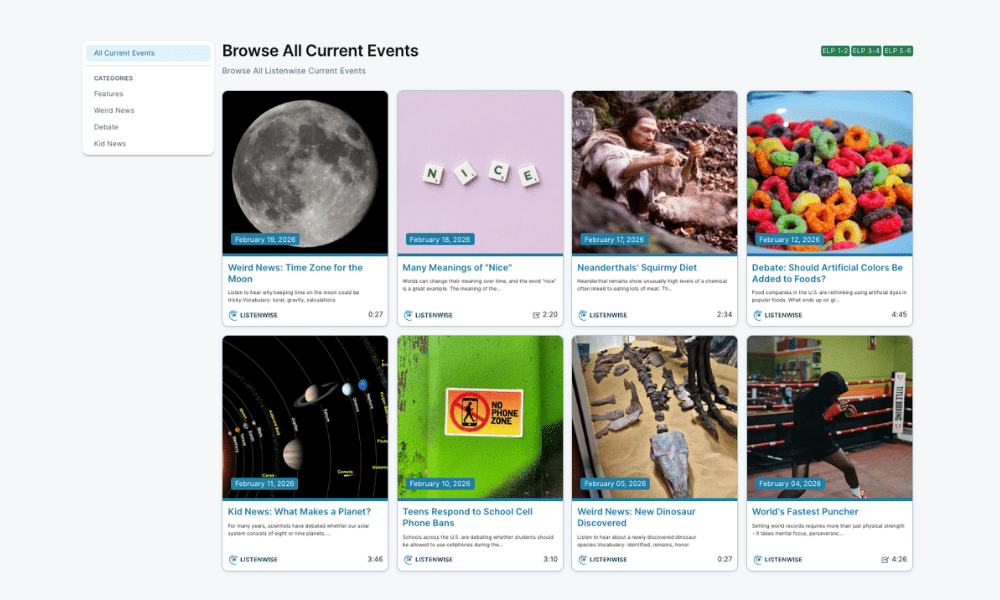This screenshot has height=600, width=1000.
Task: Open the Features category
Action: point(108,94)
